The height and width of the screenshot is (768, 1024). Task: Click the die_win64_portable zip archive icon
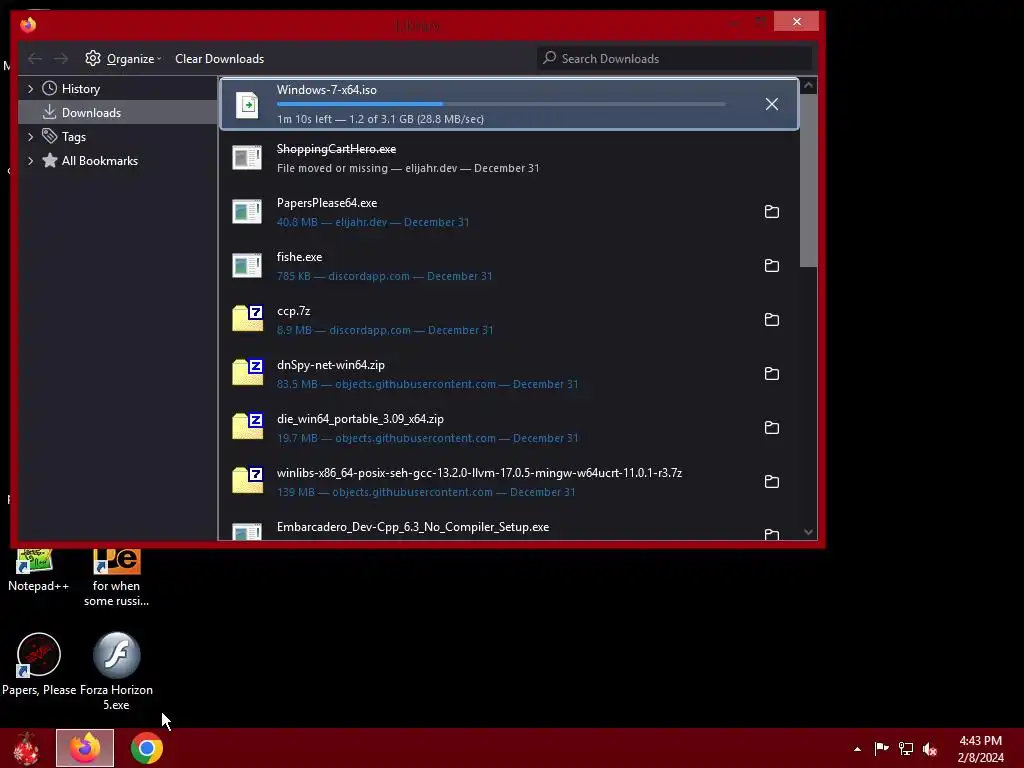tap(248, 426)
